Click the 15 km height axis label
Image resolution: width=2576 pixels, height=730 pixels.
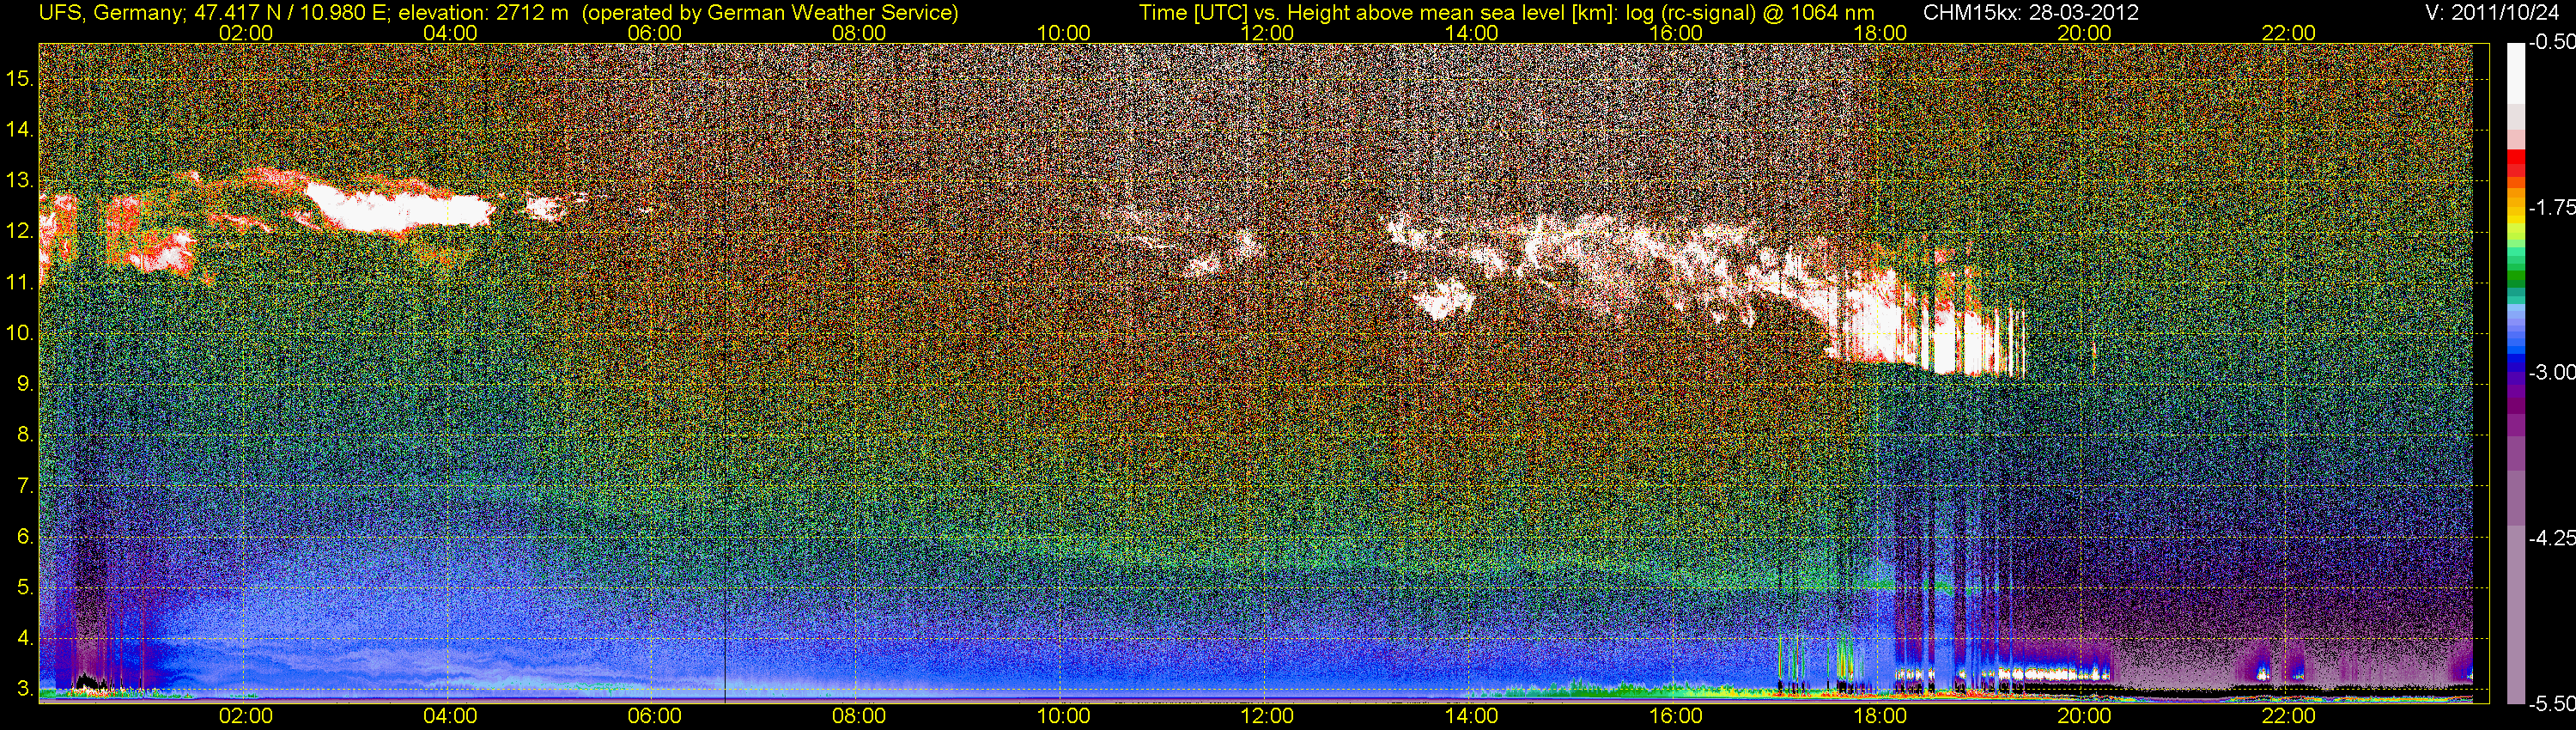[x=19, y=78]
